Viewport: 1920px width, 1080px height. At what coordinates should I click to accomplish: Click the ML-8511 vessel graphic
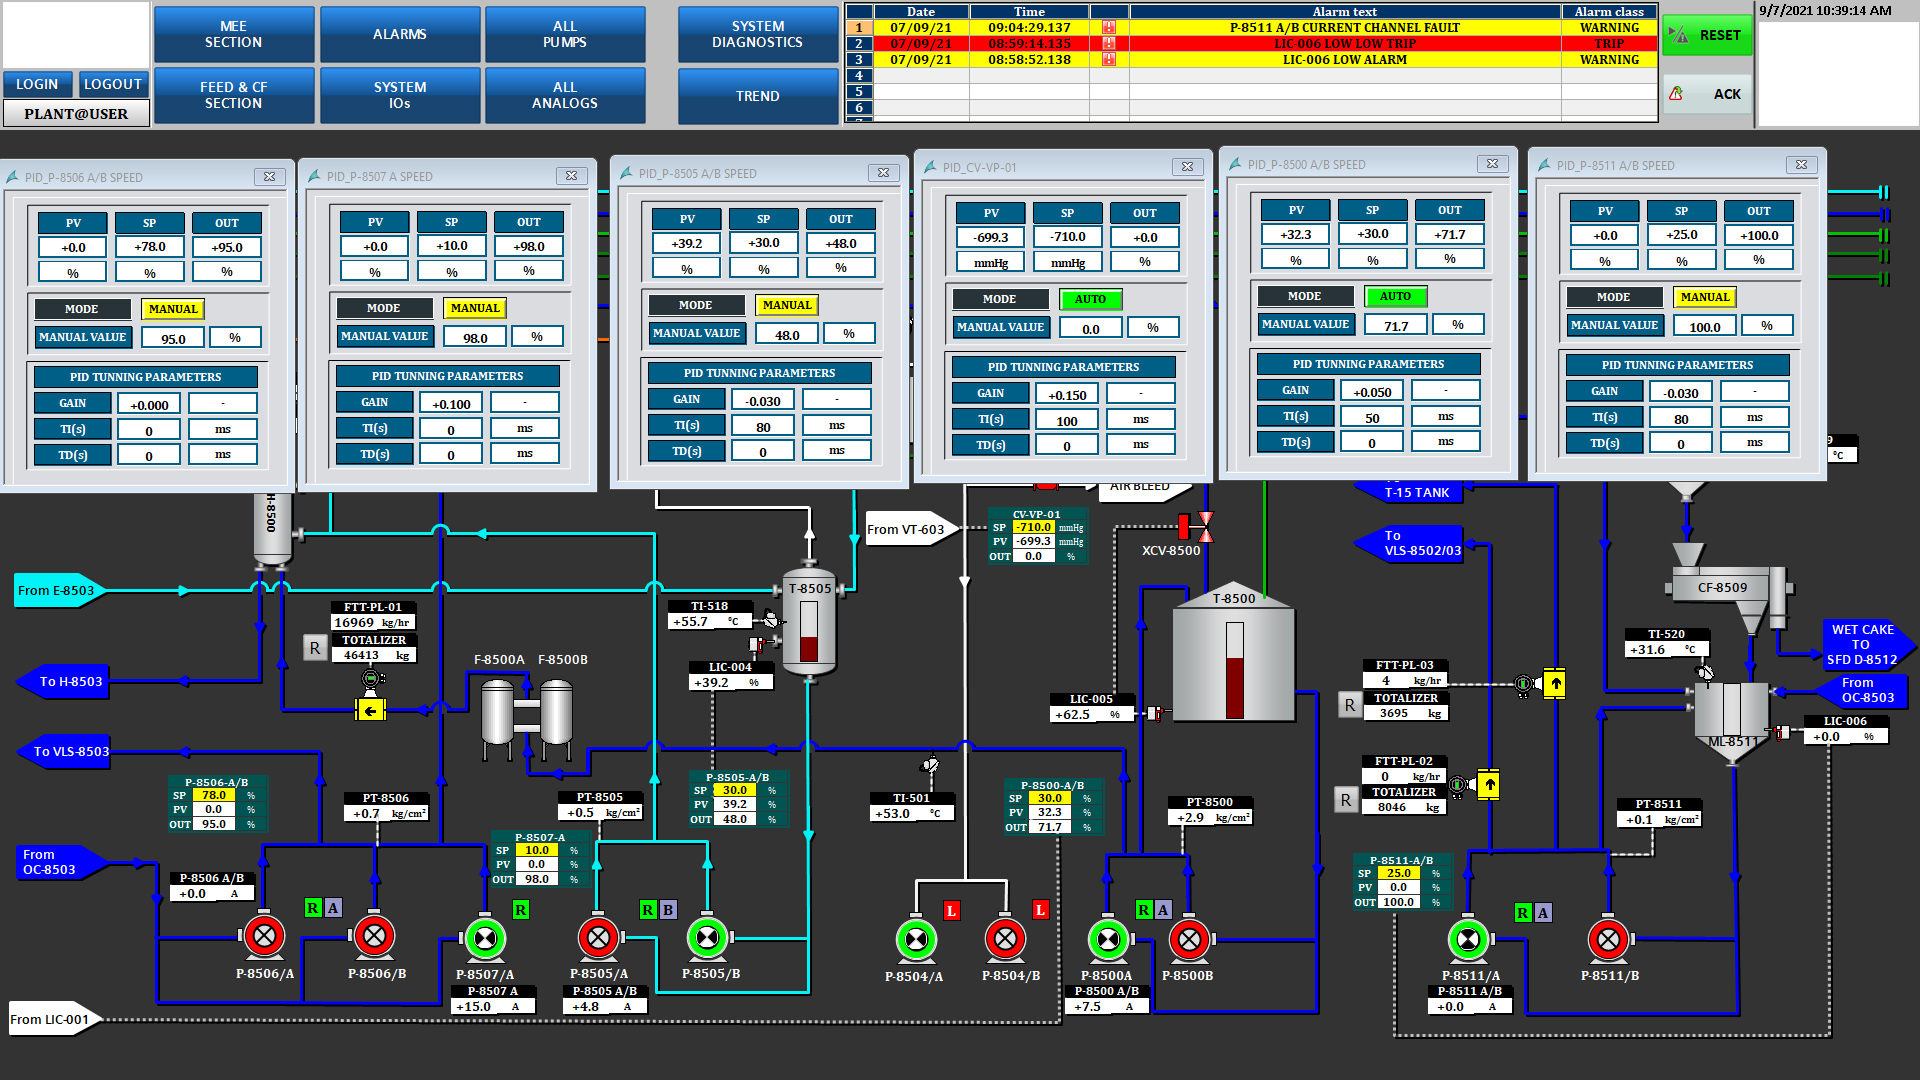(1732, 722)
